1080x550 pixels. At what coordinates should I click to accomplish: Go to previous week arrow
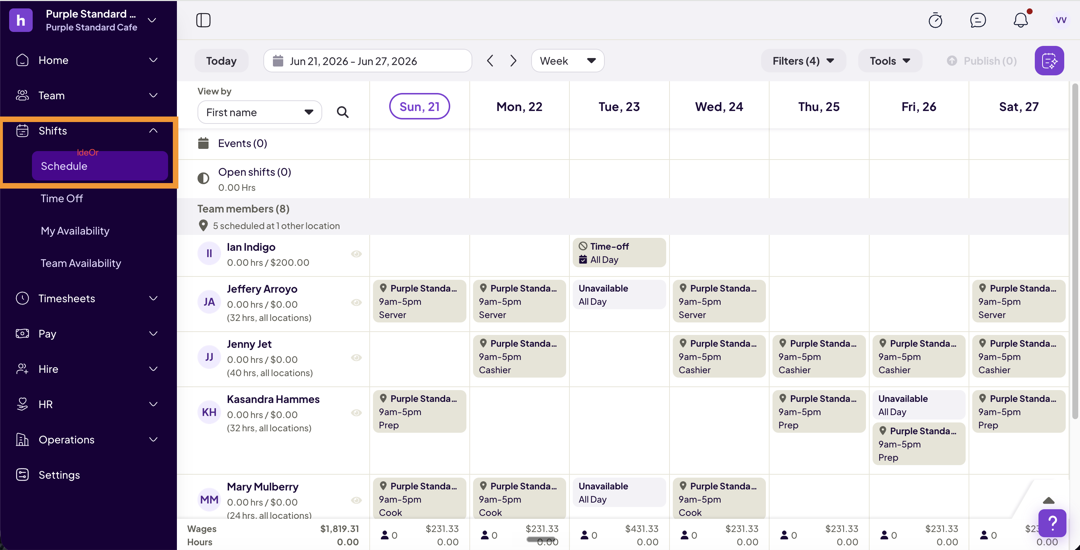pos(490,61)
